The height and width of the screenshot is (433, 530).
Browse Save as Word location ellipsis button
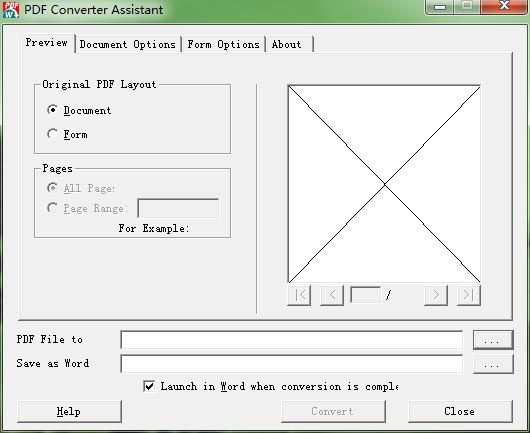tap(493, 364)
